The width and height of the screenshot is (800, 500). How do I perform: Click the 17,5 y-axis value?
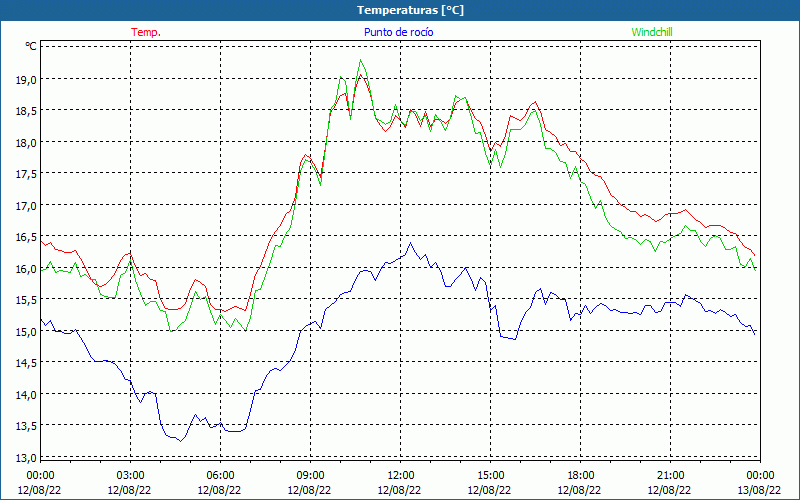pyautogui.click(x=28, y=174)
